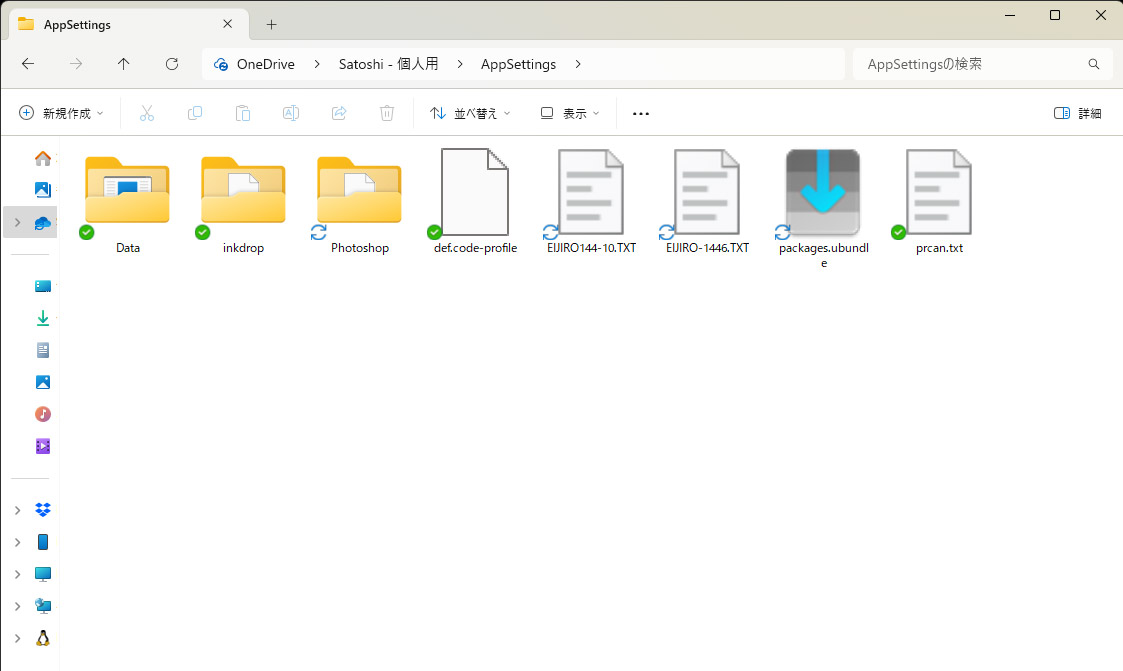Click OneDrive in the address breadcrumb
The image size is (1123, 671).
point(266,64)
